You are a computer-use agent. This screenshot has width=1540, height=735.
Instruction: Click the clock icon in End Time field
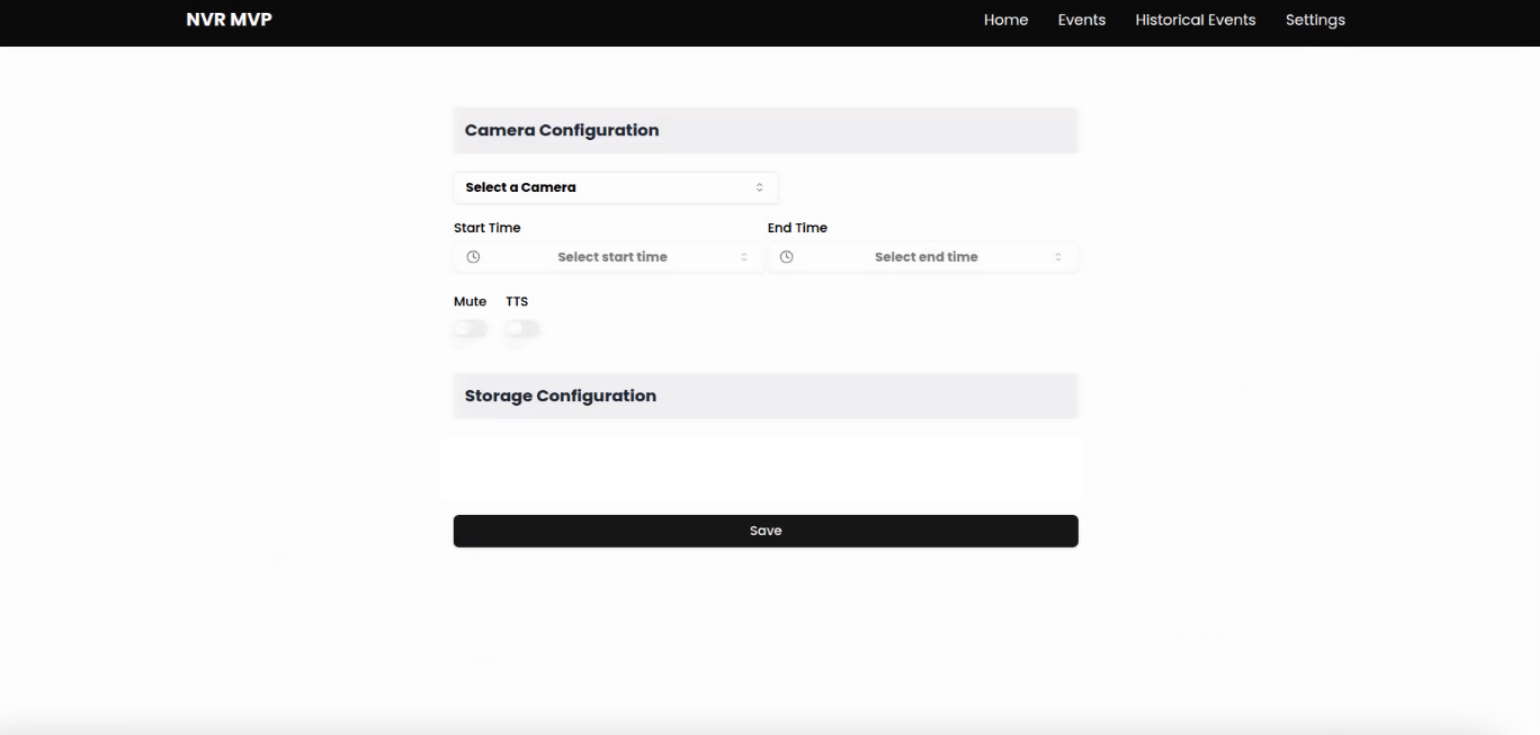pyautogui.click(x=787, y=257)
